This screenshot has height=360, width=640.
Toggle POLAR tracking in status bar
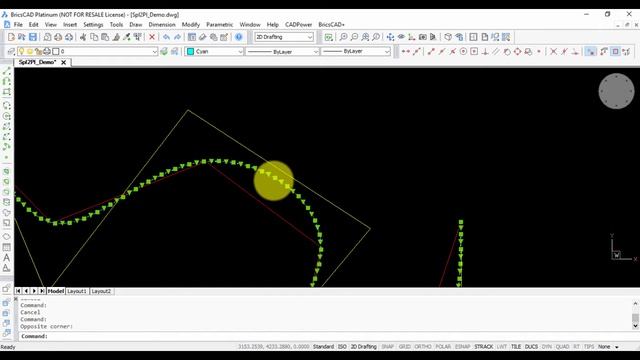(x=443, y=347)
